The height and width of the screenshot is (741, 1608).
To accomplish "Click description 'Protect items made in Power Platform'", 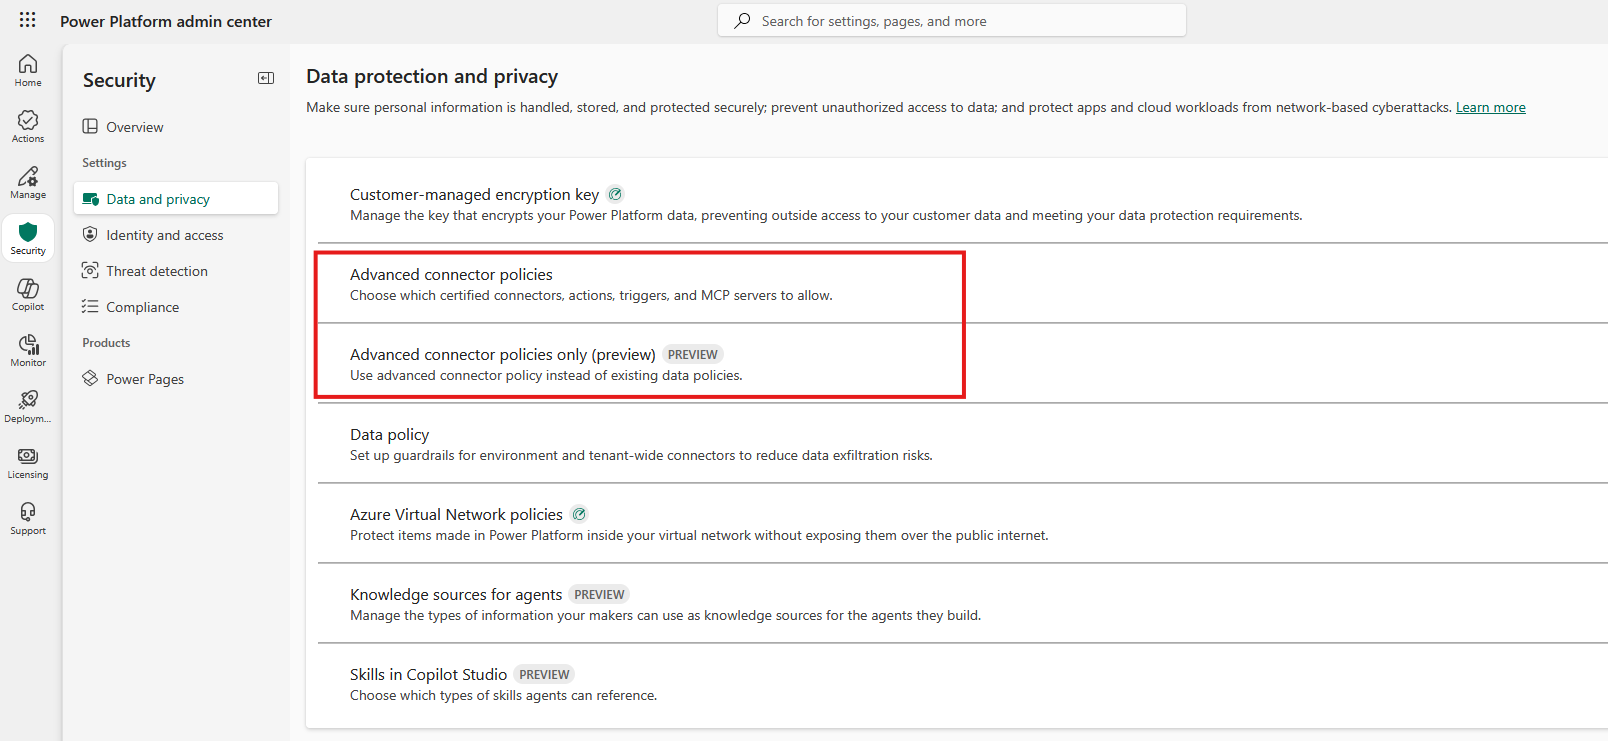I will pyautogui.click(x=699, y=535).
